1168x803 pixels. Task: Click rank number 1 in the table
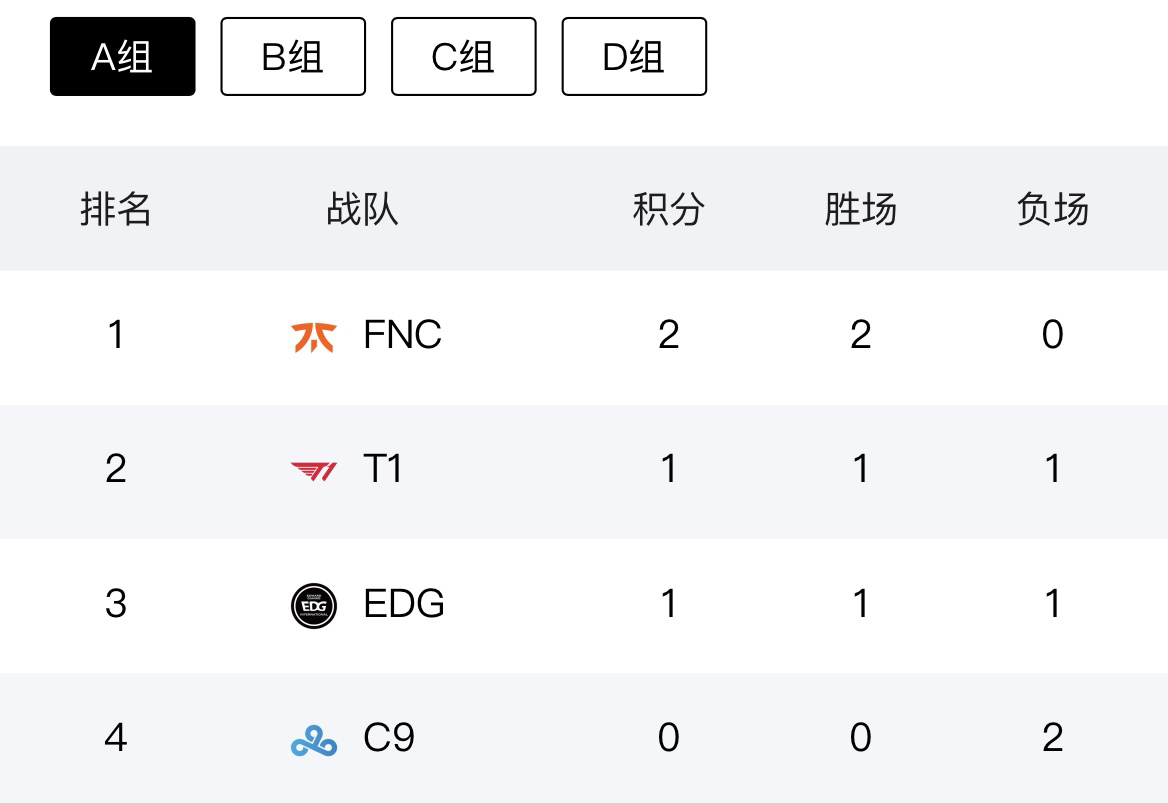click(116, 335)
